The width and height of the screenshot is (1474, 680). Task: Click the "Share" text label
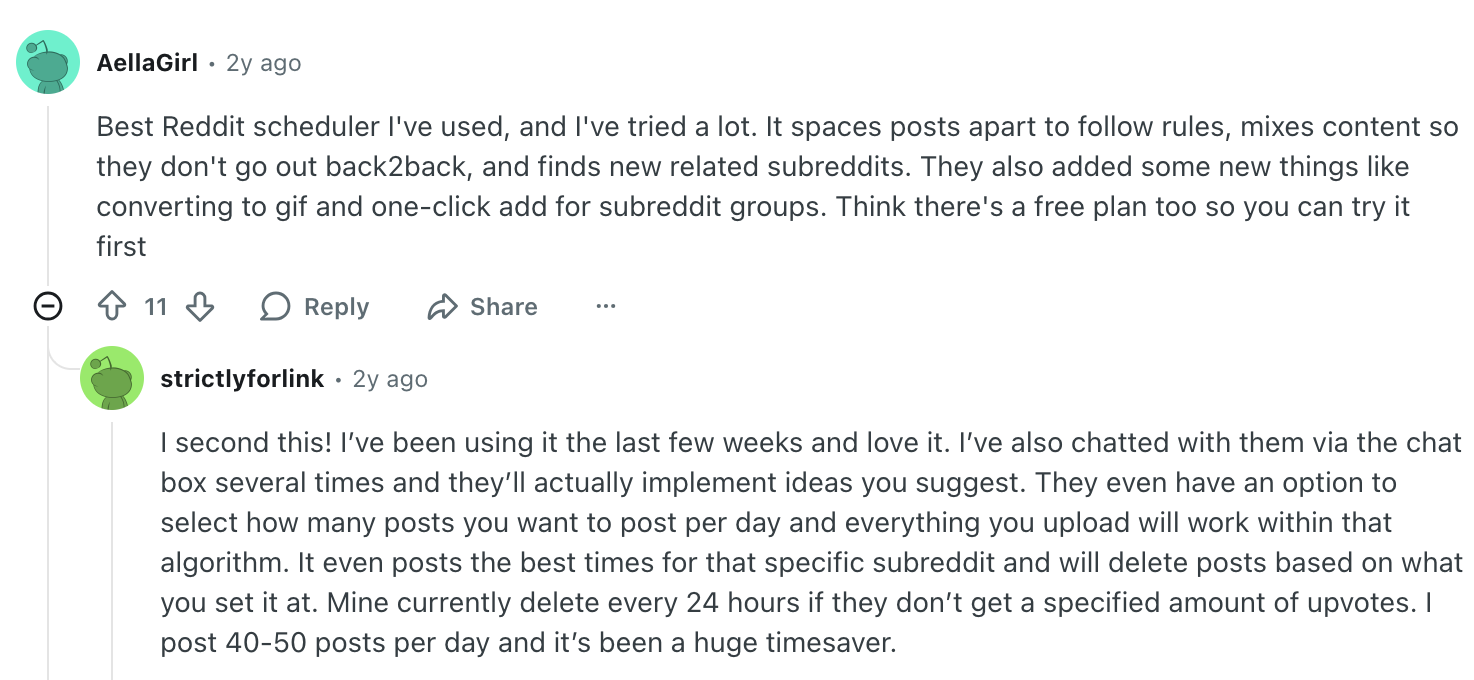[x=503, y=307]
